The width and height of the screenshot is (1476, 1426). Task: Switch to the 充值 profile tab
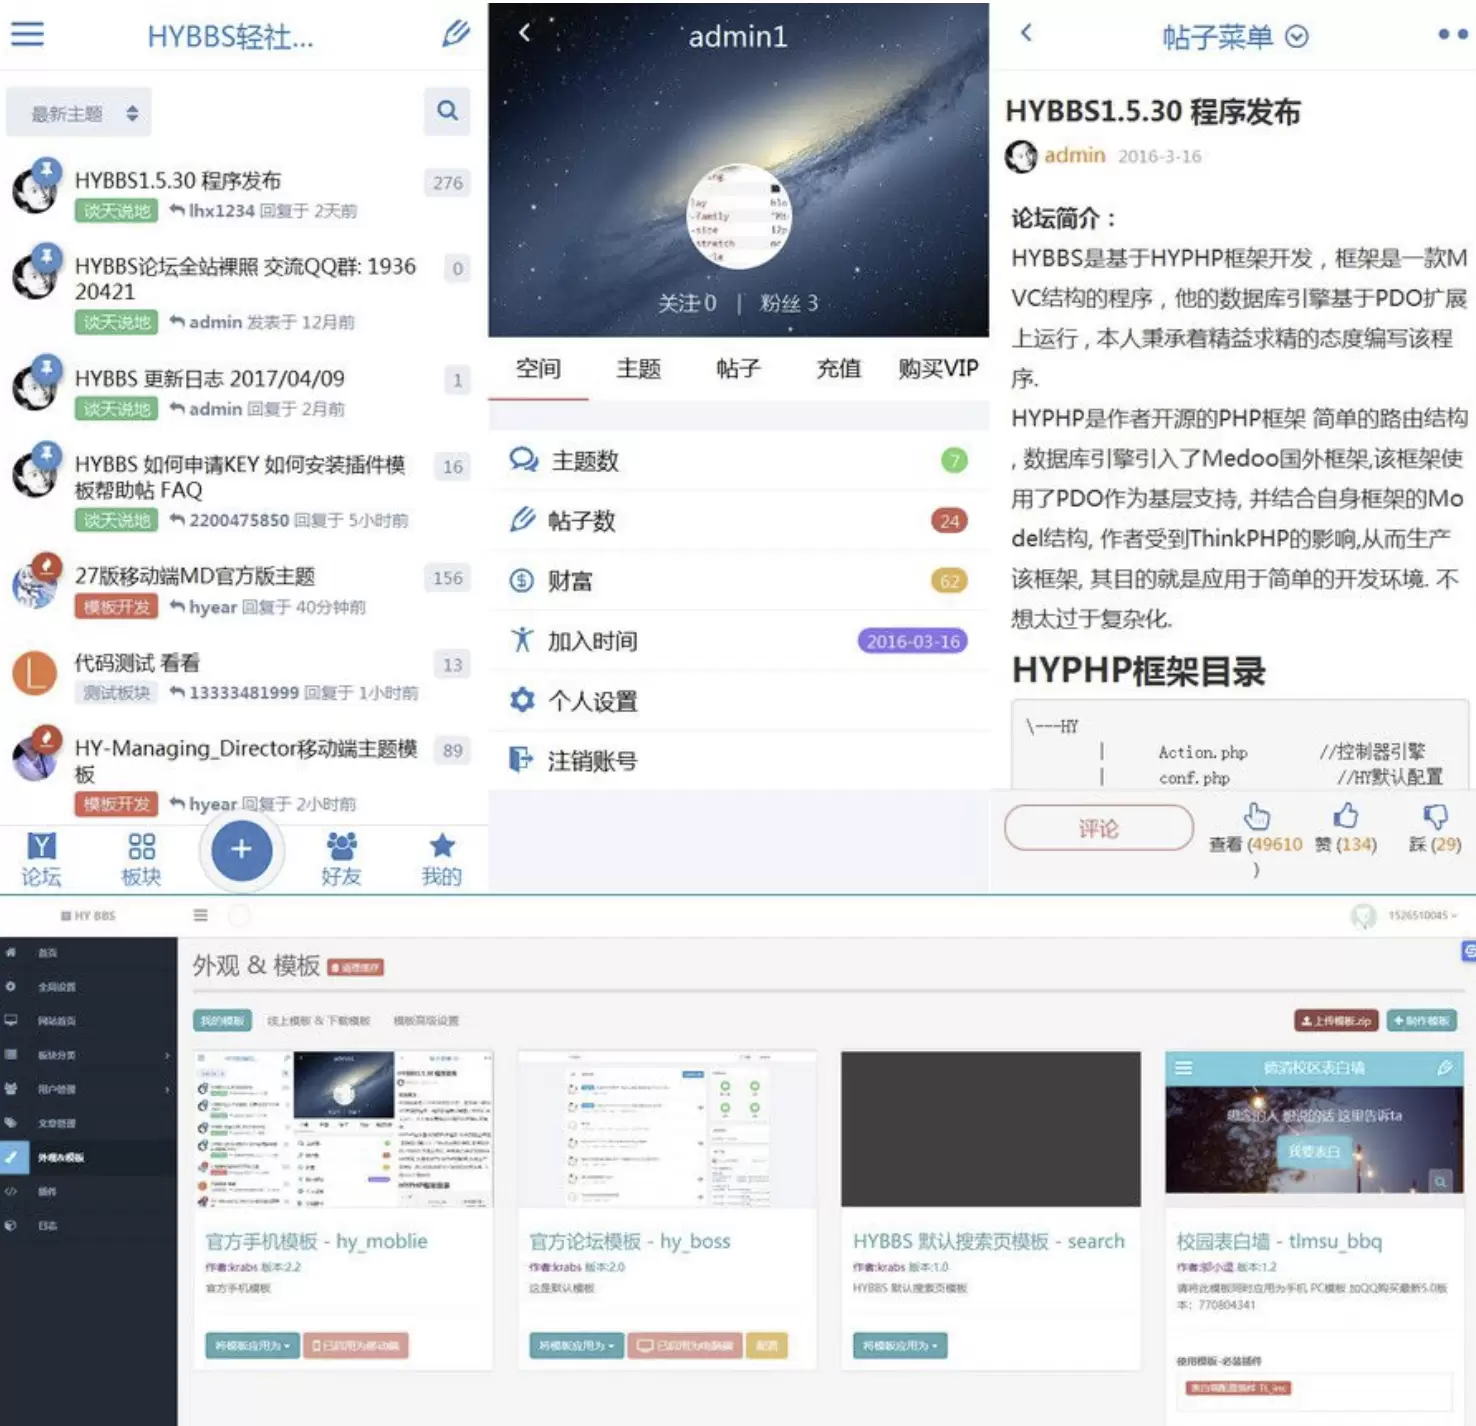[x=838, y=369]
